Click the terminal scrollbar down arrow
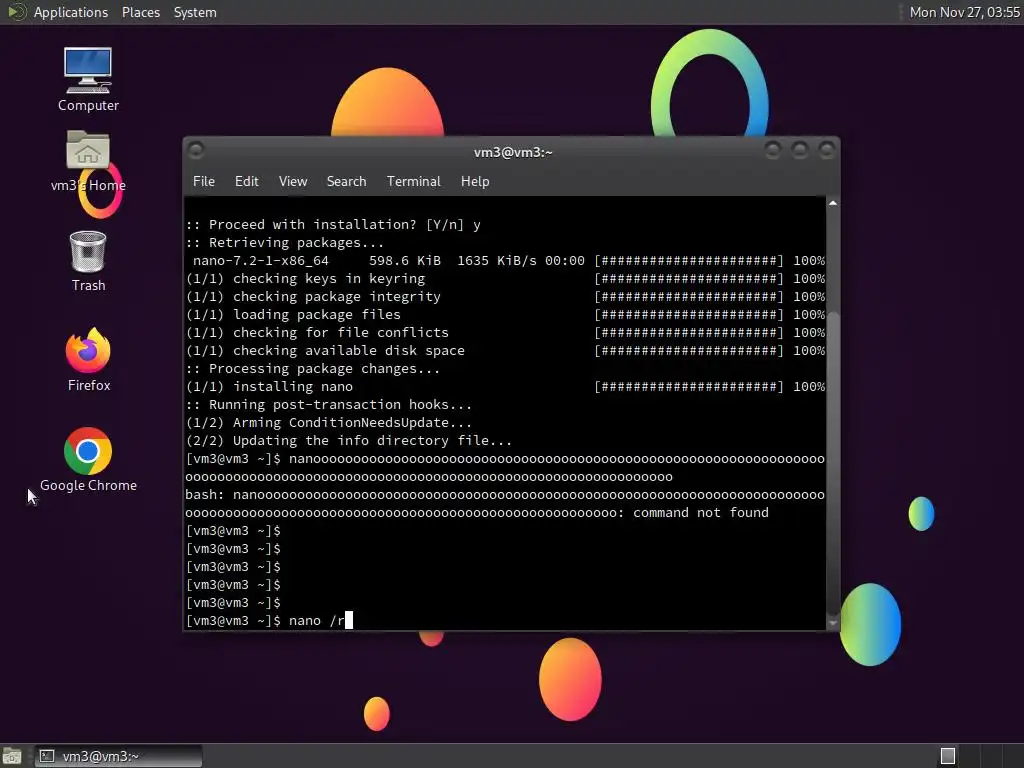1024x768 pixels. [833, 624]
